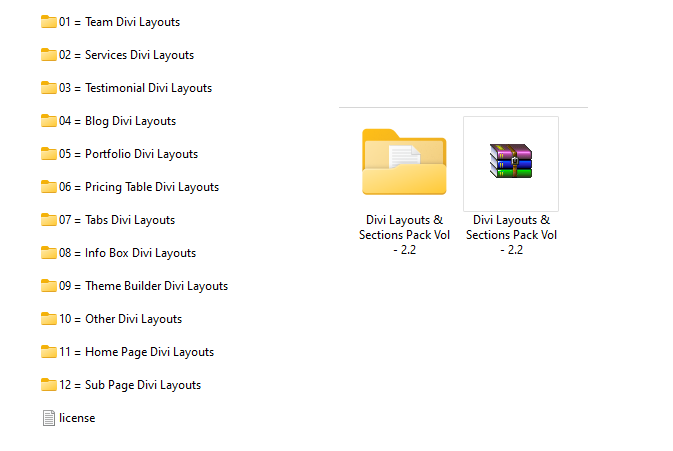Select the large Divi Layouts folder icon
Image resolution: width=673 pixels, height=451 pixels.
pos(404,162)
